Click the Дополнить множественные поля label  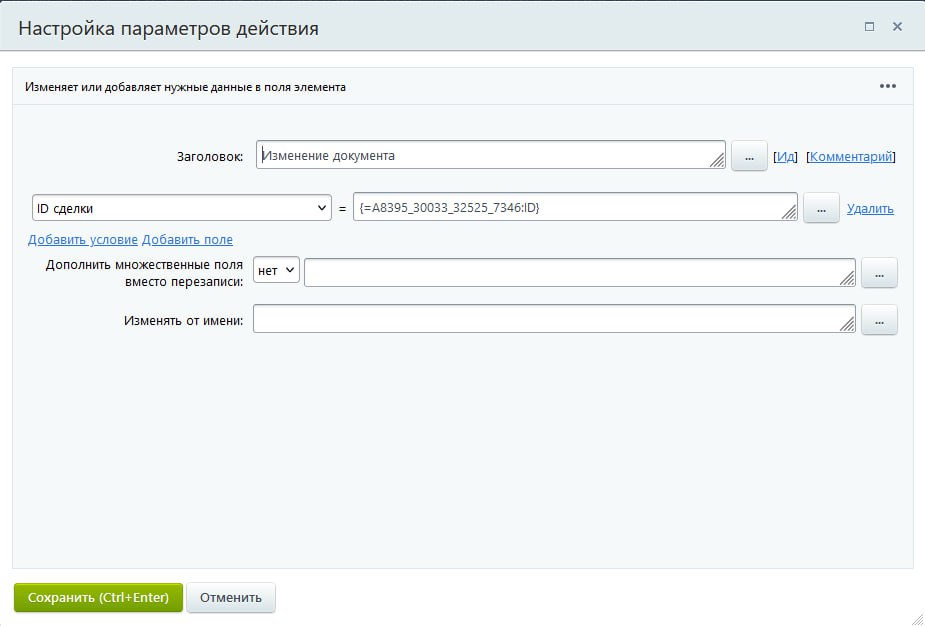pyautogui.click(x=145, y=273)
